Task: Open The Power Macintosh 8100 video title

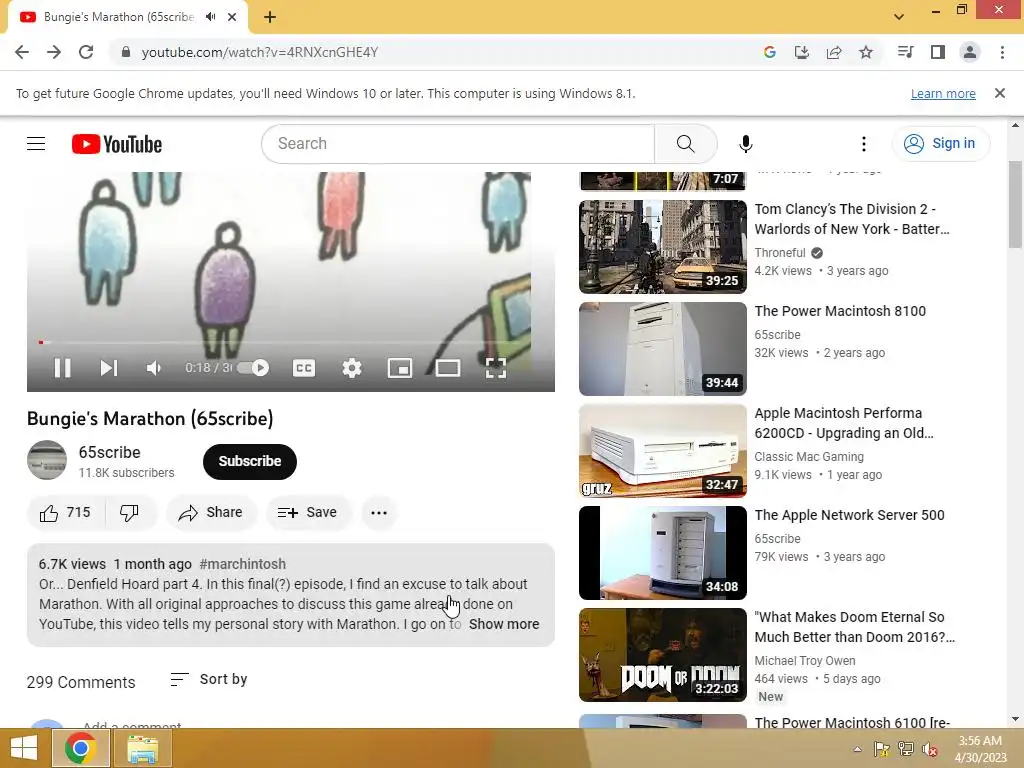Action: point(840,312)
